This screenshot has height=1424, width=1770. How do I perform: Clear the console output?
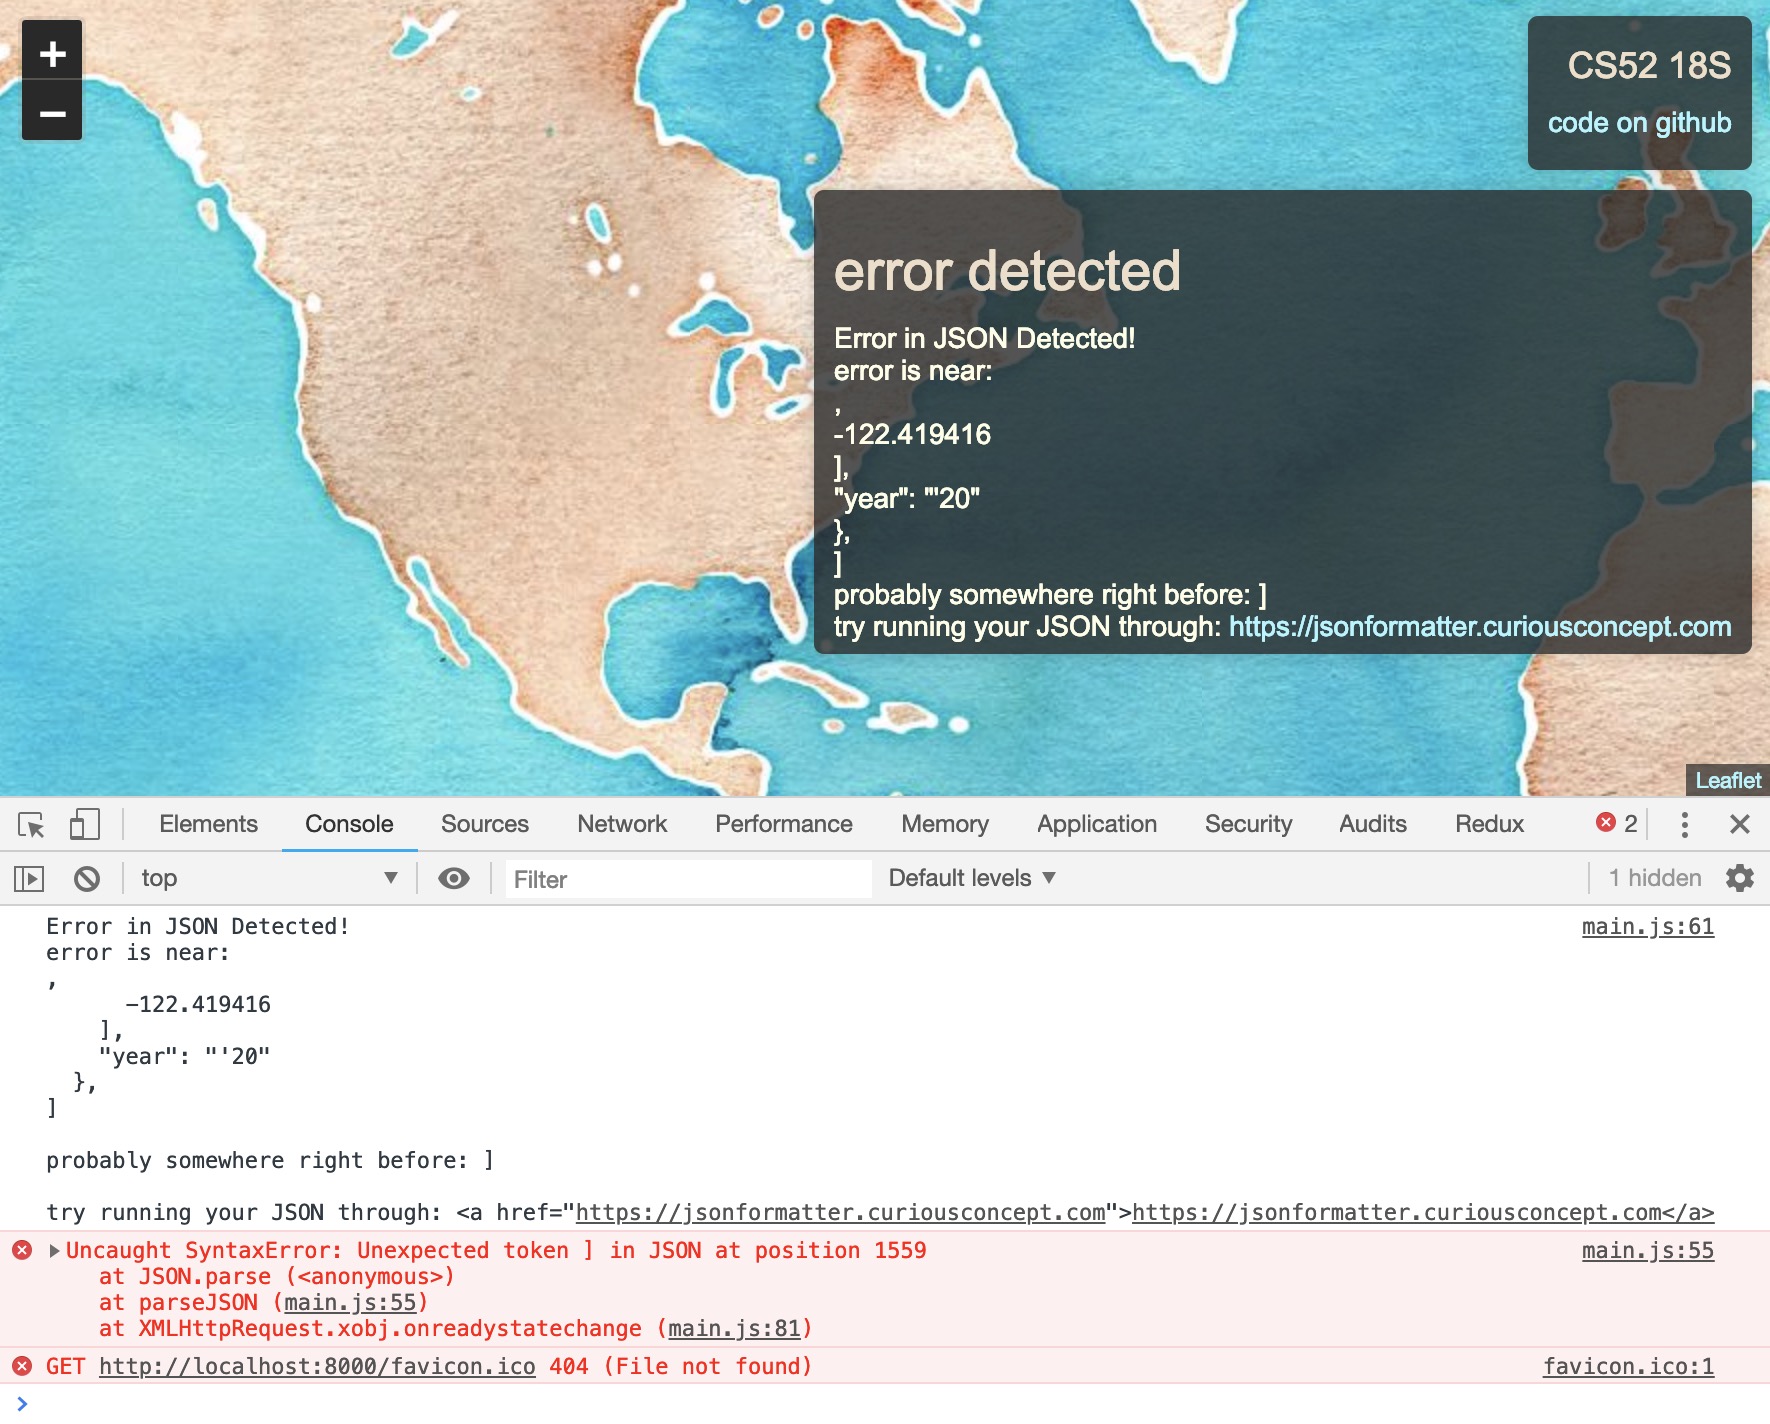(87, 879)
